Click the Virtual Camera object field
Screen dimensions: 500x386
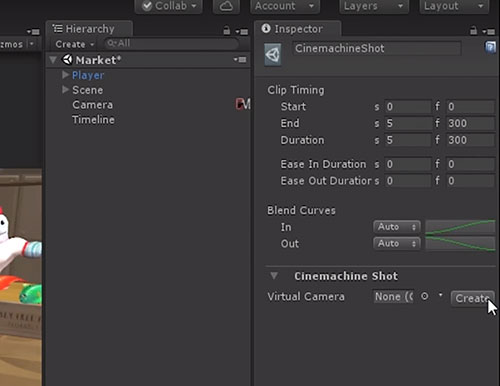click(x=393, y=297)
